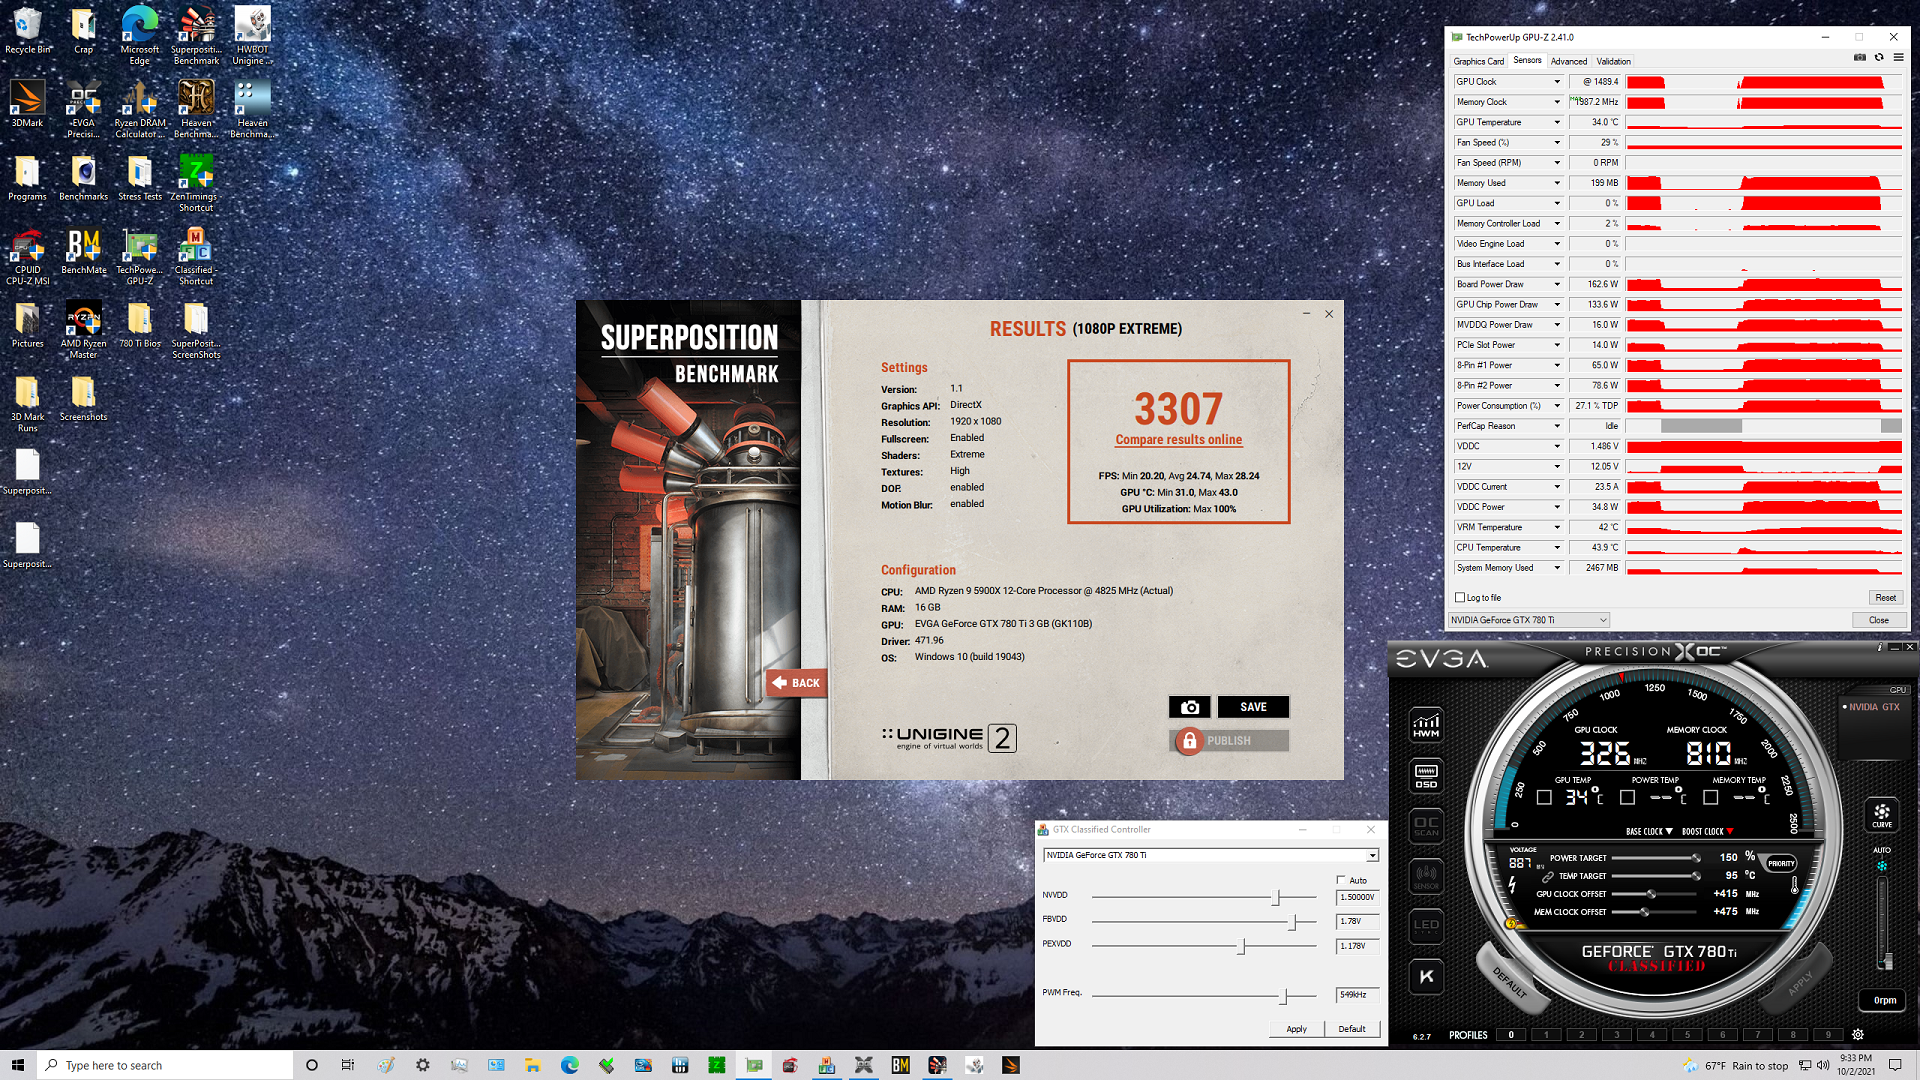Expand the GPU Clock sensor dropdown

(1557, 82)
